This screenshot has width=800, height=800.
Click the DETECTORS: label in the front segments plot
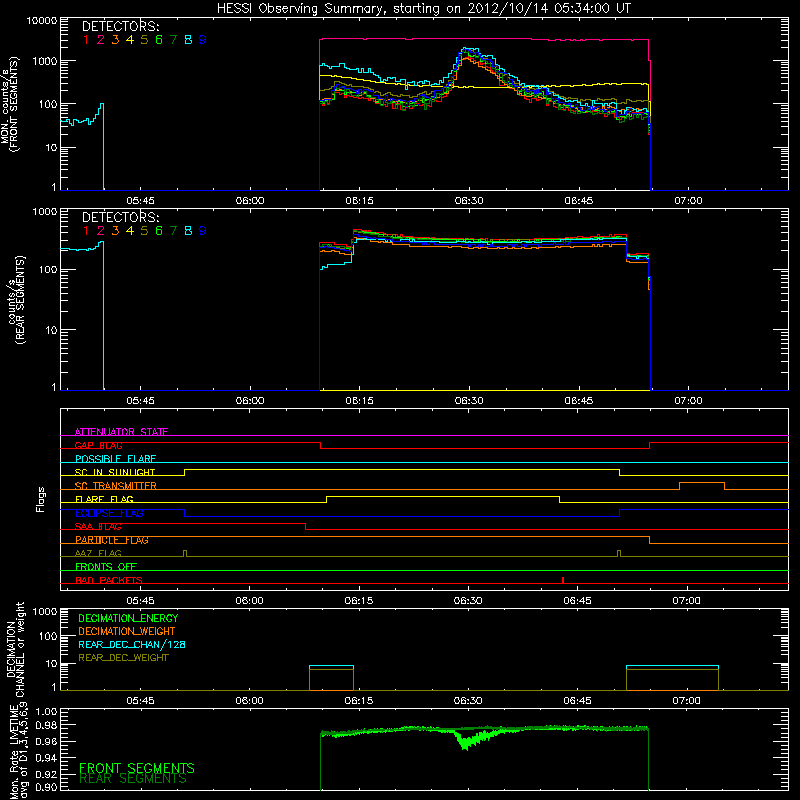[x=120, y=26]
